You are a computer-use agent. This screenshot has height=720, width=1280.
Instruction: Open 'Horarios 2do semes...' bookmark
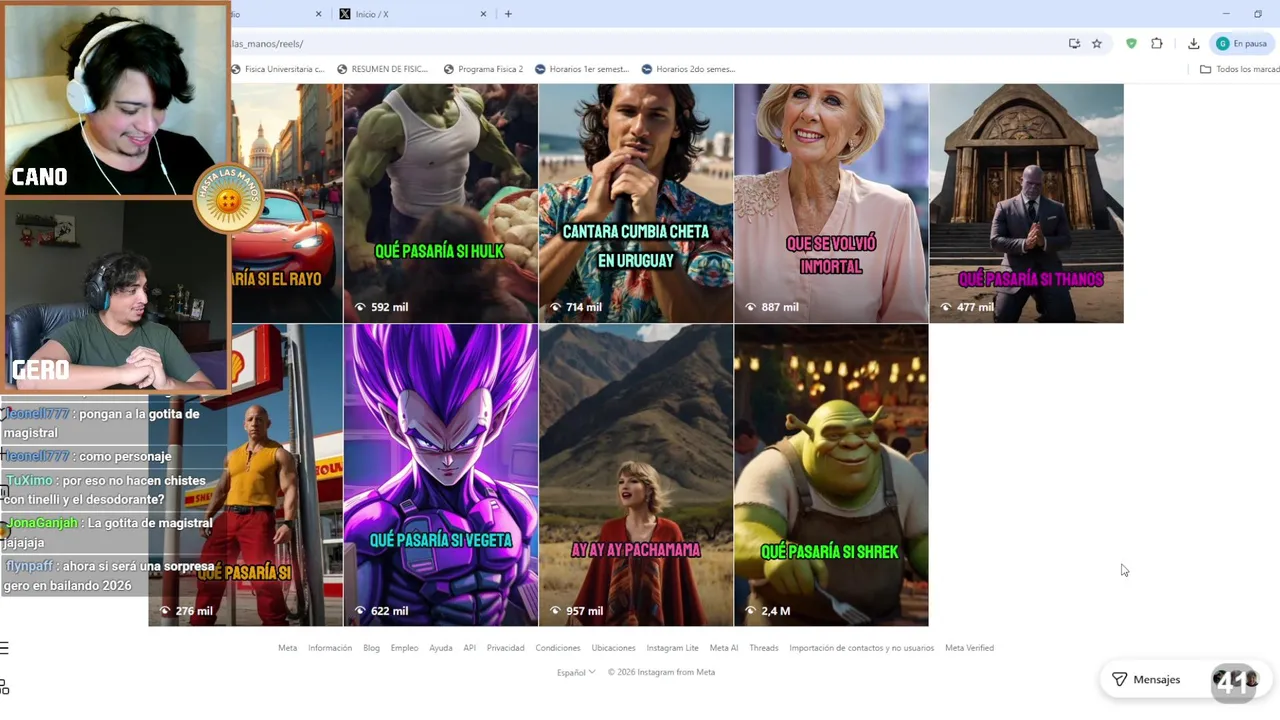[x=689, y=69]
